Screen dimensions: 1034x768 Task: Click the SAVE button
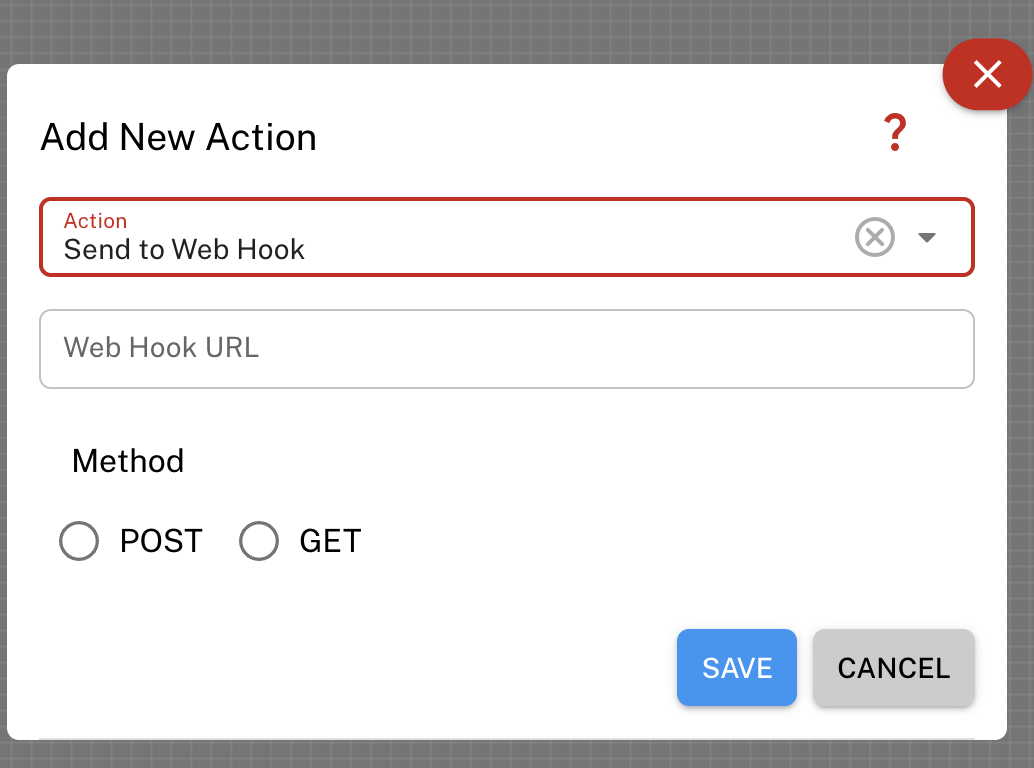[x=737, y=667]
